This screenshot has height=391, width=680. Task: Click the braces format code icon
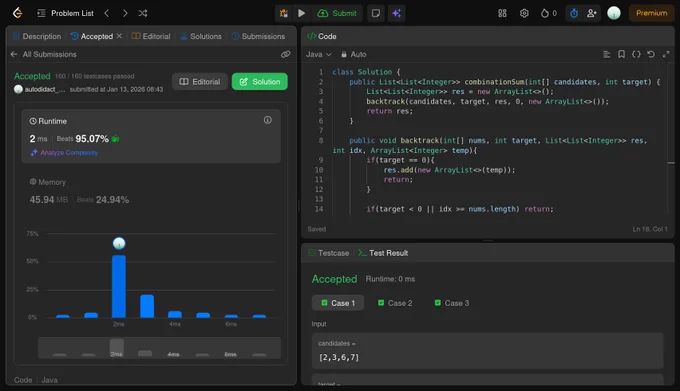[x=636, y=54]
